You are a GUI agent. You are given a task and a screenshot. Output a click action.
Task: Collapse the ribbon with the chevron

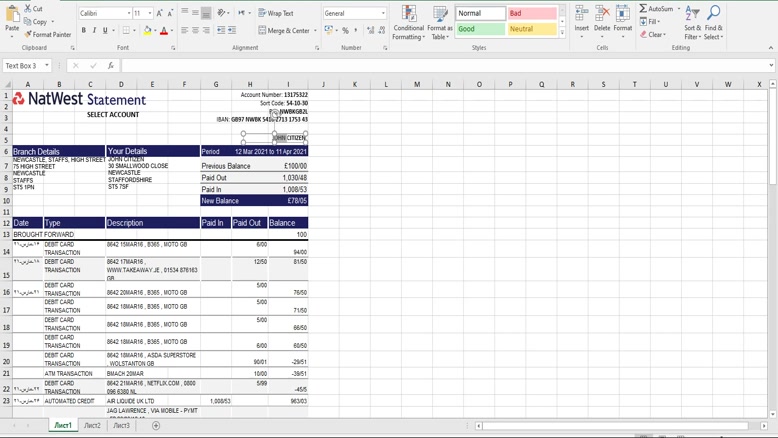click(771, 48)
